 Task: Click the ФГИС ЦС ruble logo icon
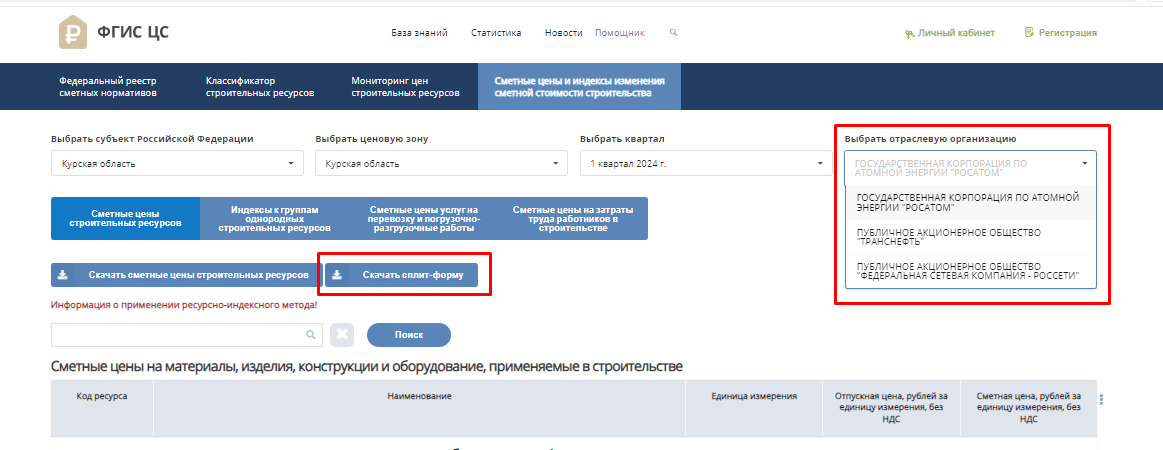[73, 33]
